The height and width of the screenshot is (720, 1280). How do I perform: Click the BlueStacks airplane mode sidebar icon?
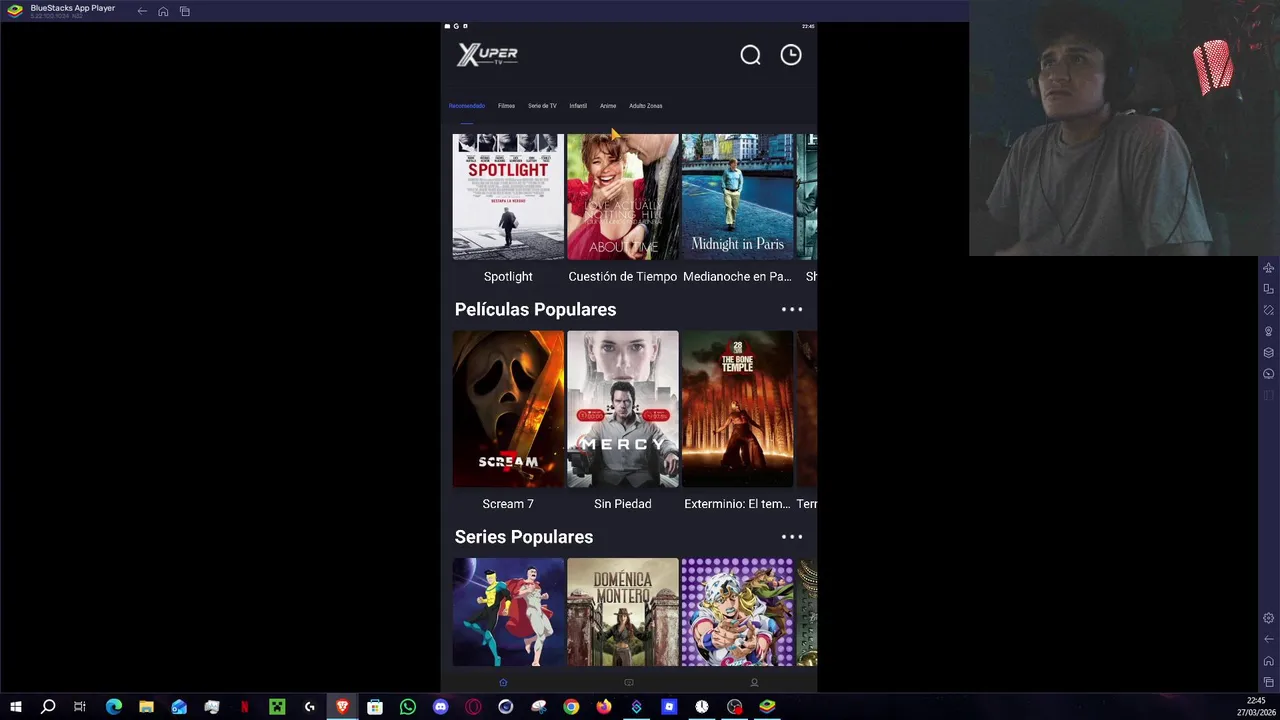coord(1269,268)
